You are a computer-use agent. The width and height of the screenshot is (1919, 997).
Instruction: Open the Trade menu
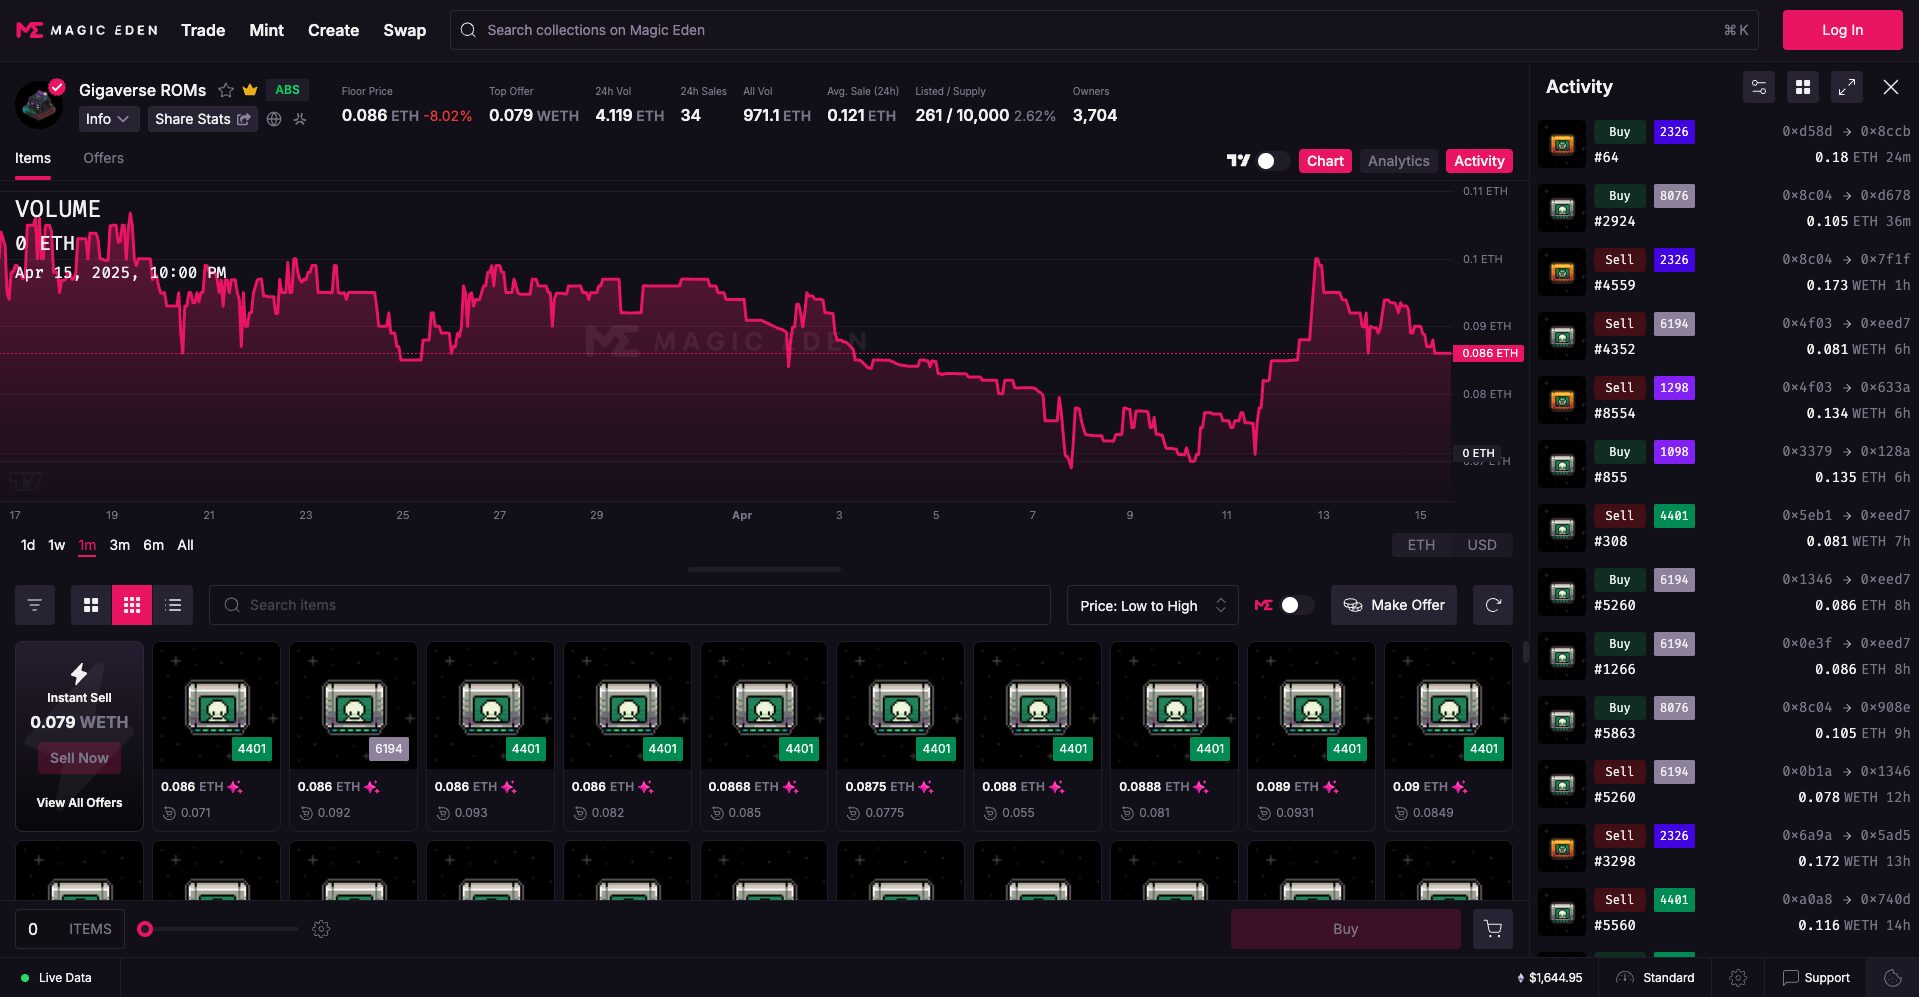pyautogui.click(x=203, y=30)
